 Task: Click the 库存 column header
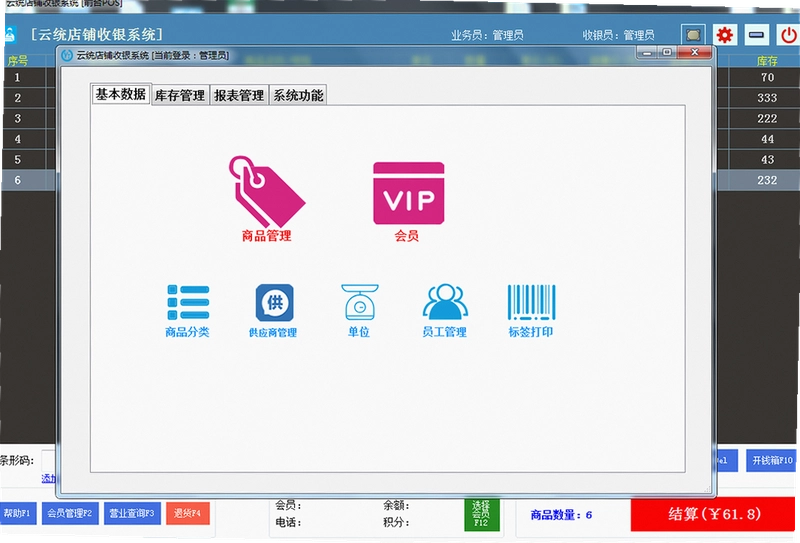(x=767, y=61)
